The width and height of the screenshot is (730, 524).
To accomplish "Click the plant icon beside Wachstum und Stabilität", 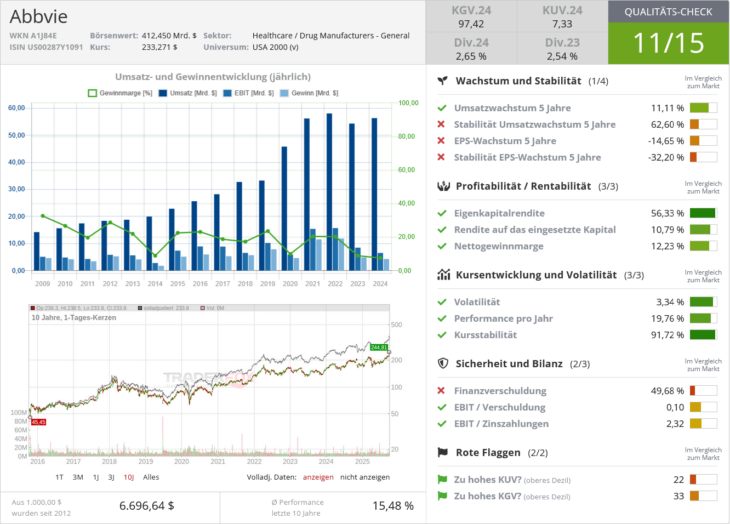I will pyautogui.click(x=442, y=81).
